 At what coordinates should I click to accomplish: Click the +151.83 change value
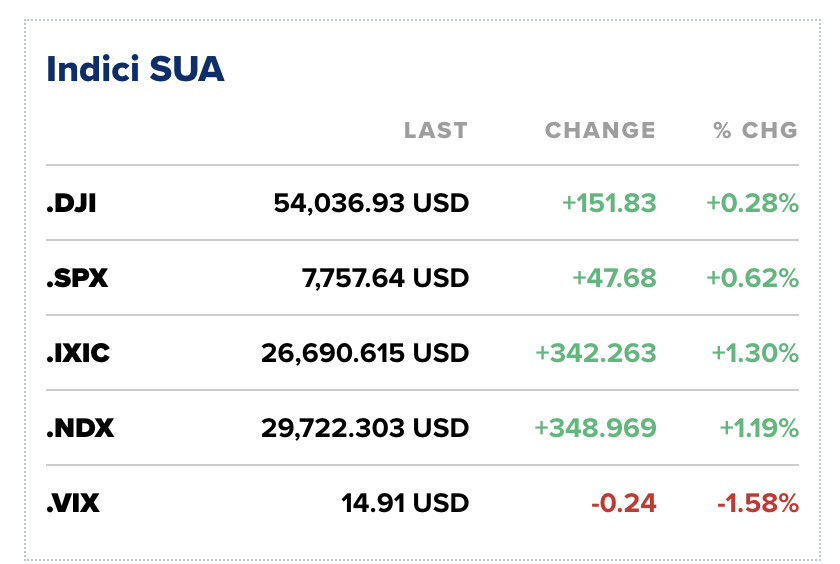[x=609, y=203]
